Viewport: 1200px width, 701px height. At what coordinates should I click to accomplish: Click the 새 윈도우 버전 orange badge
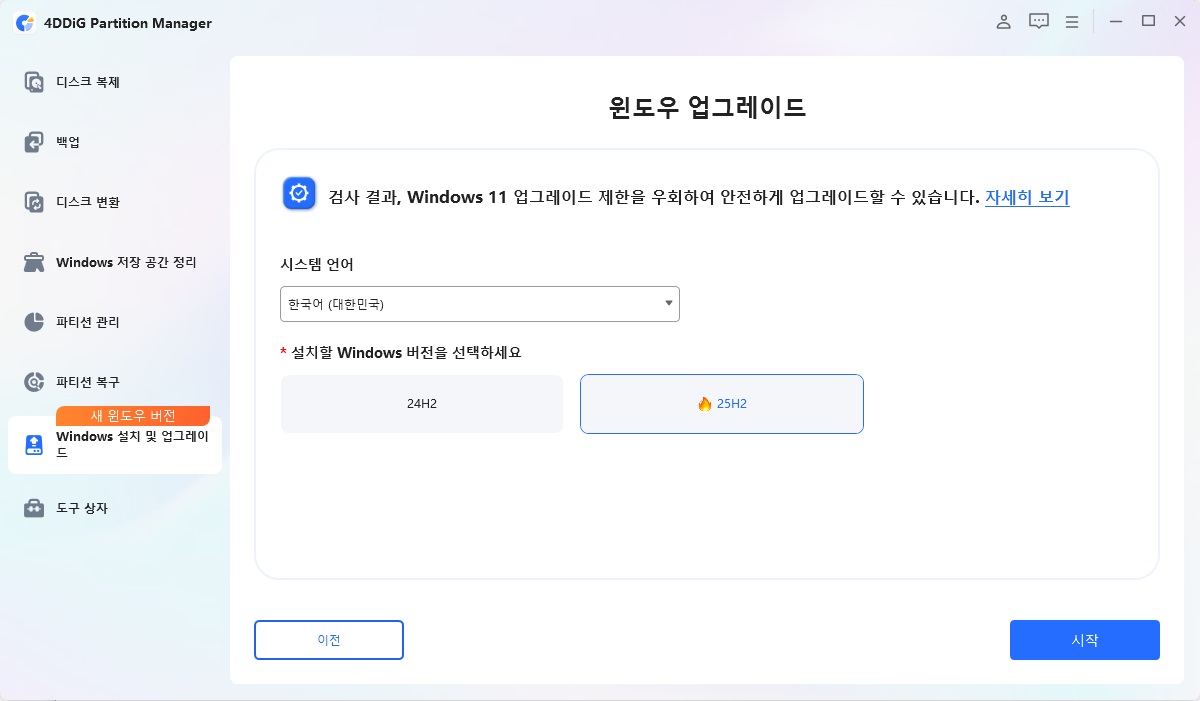pos(133,416)
